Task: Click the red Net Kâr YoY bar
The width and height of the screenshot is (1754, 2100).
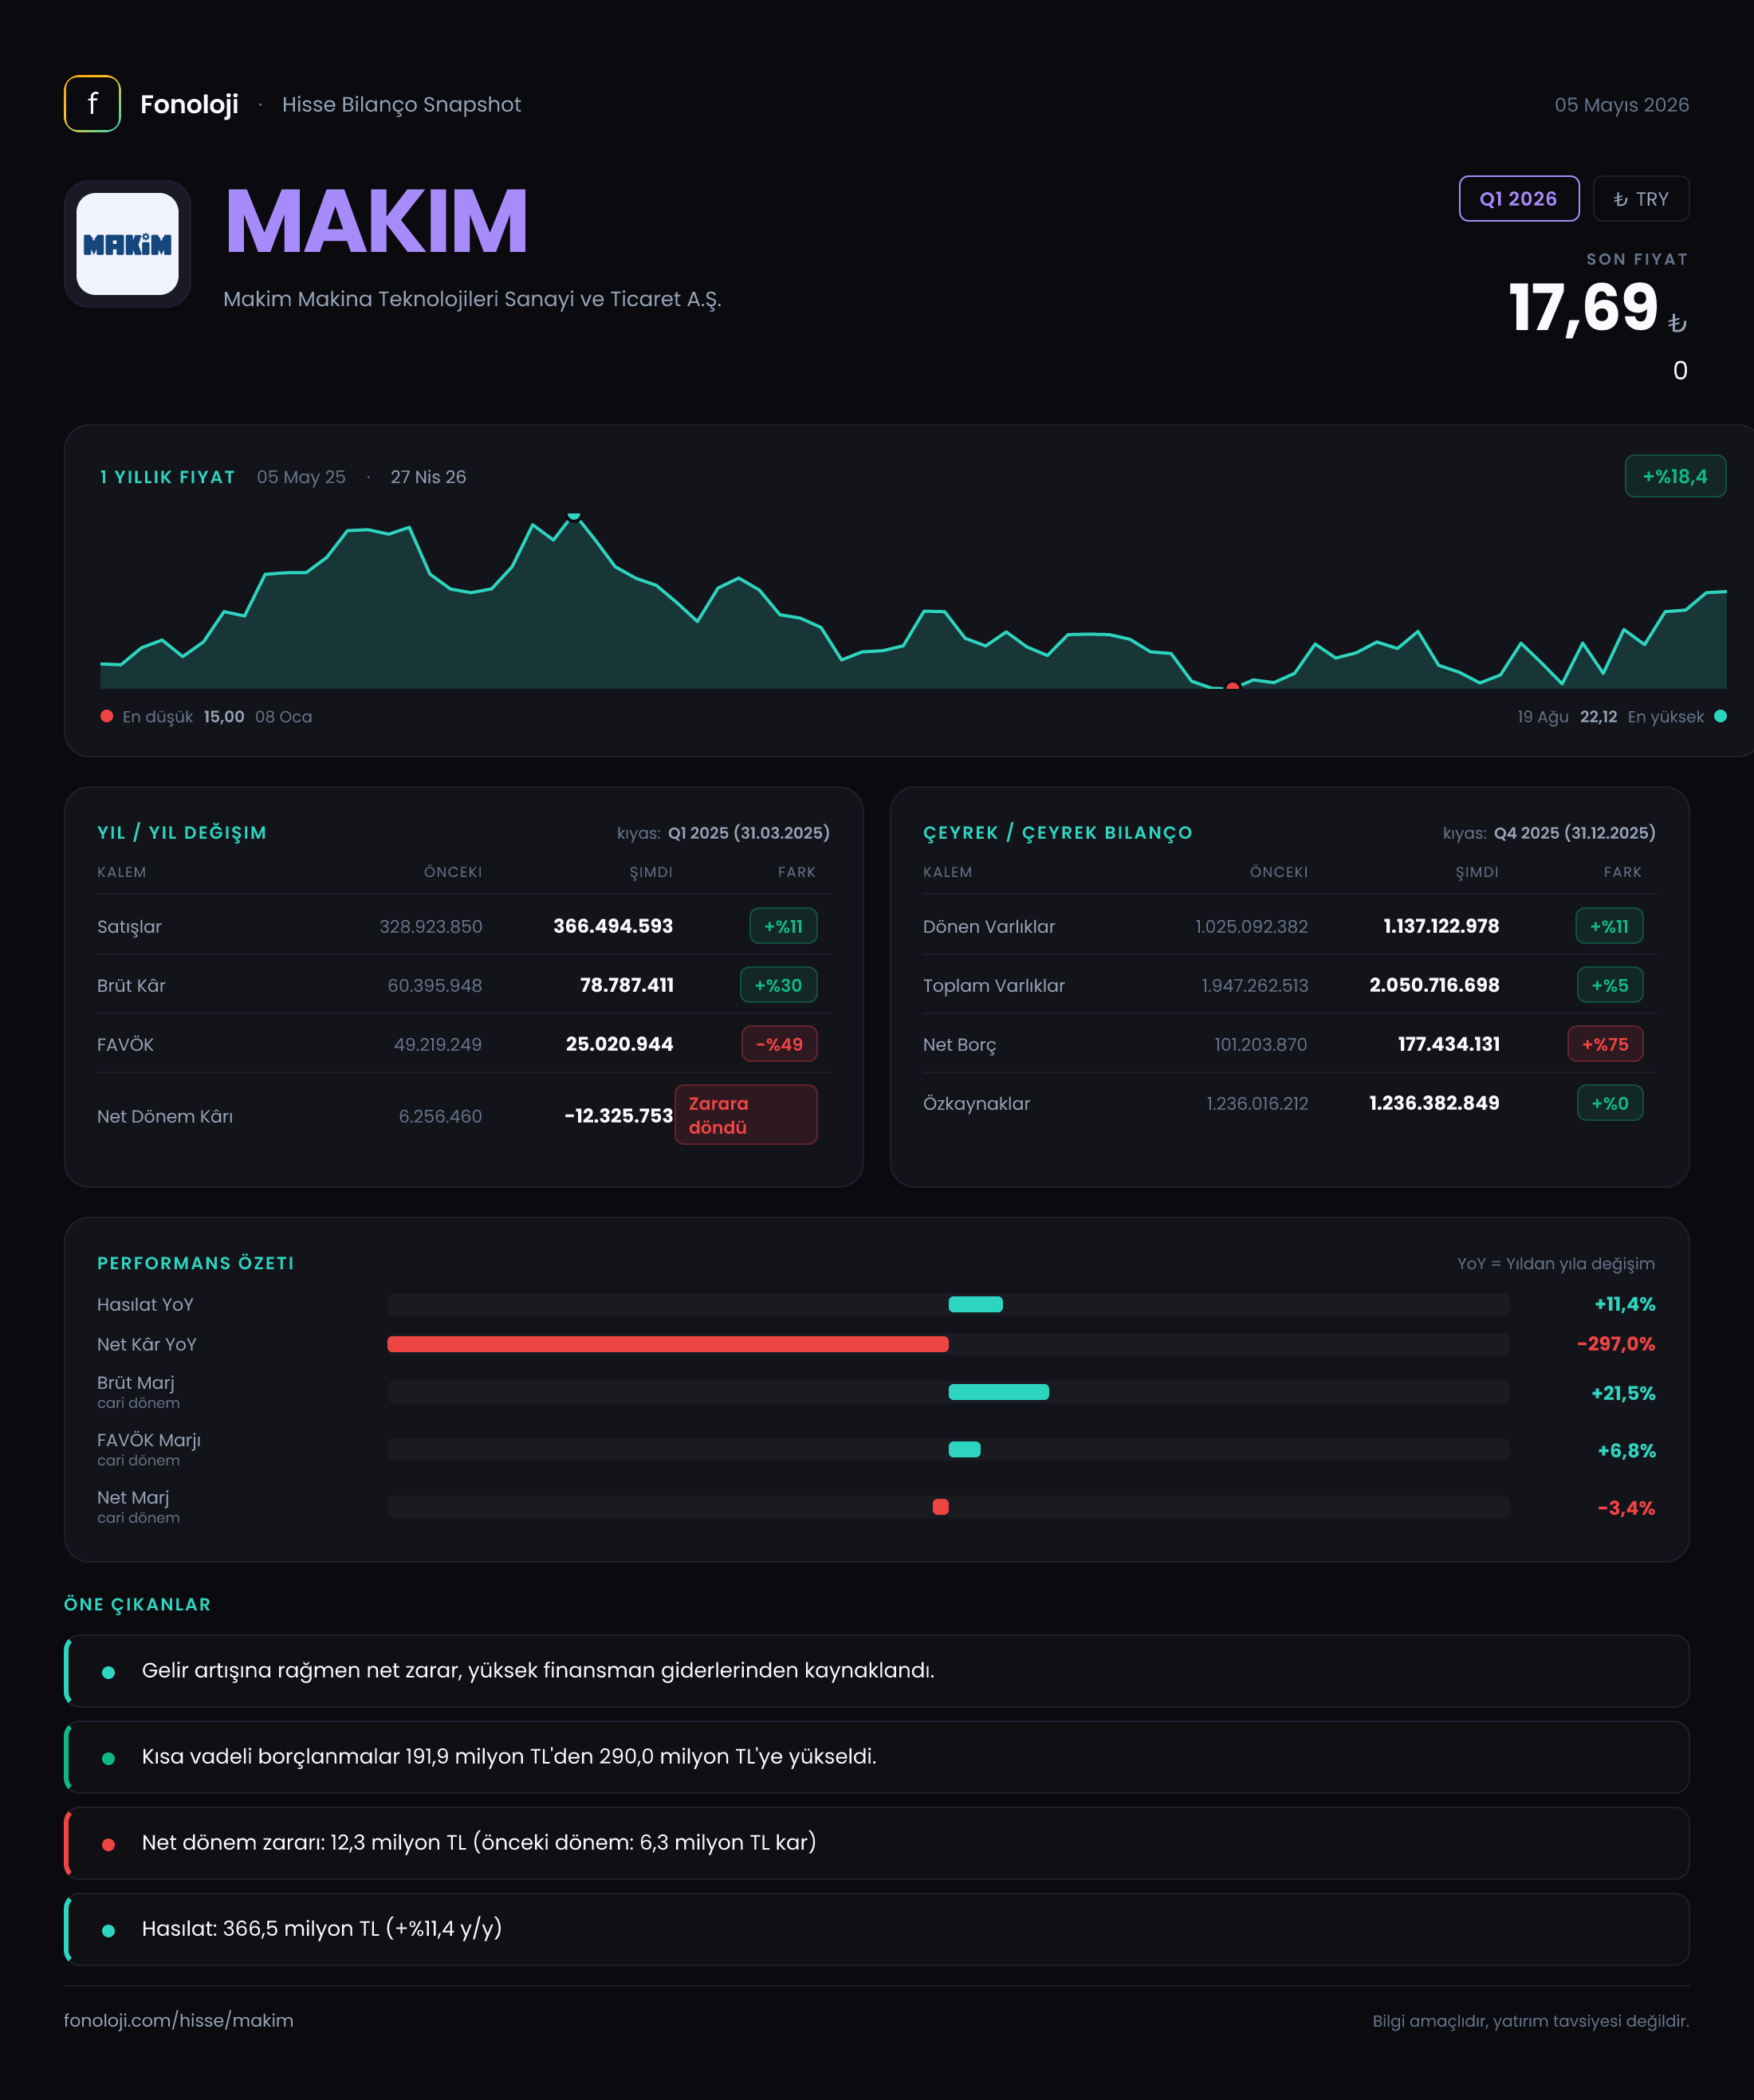Action: coord(668,1344)
